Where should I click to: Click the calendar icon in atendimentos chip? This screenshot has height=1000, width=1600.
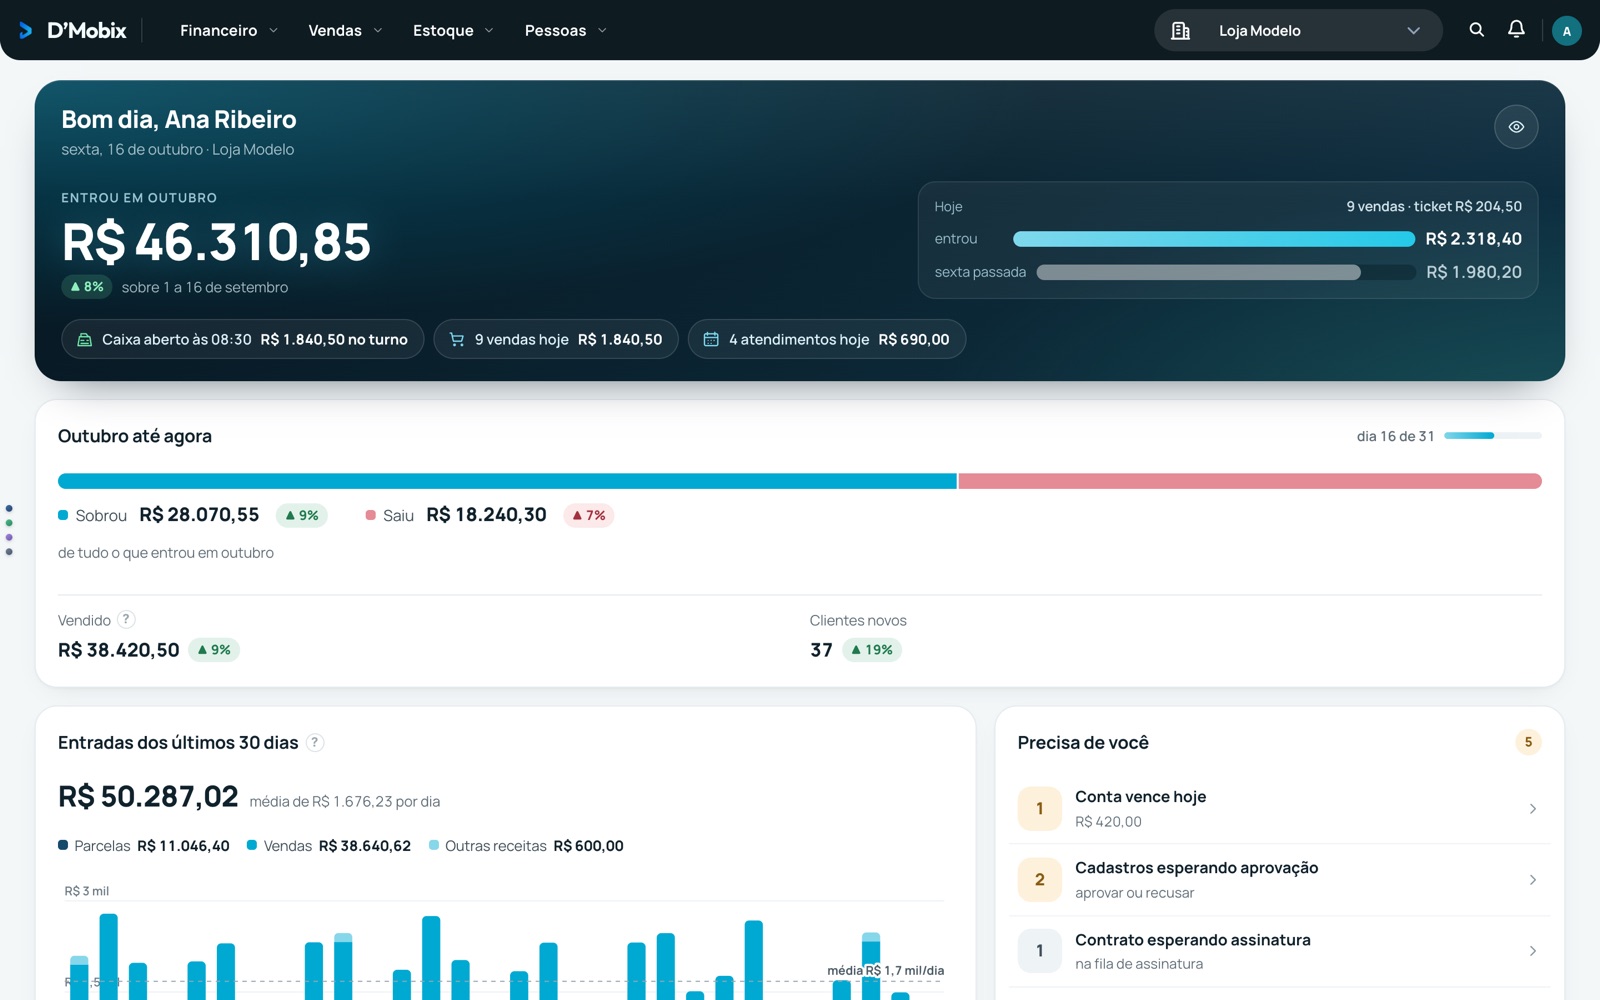click(x=711, y=340)
